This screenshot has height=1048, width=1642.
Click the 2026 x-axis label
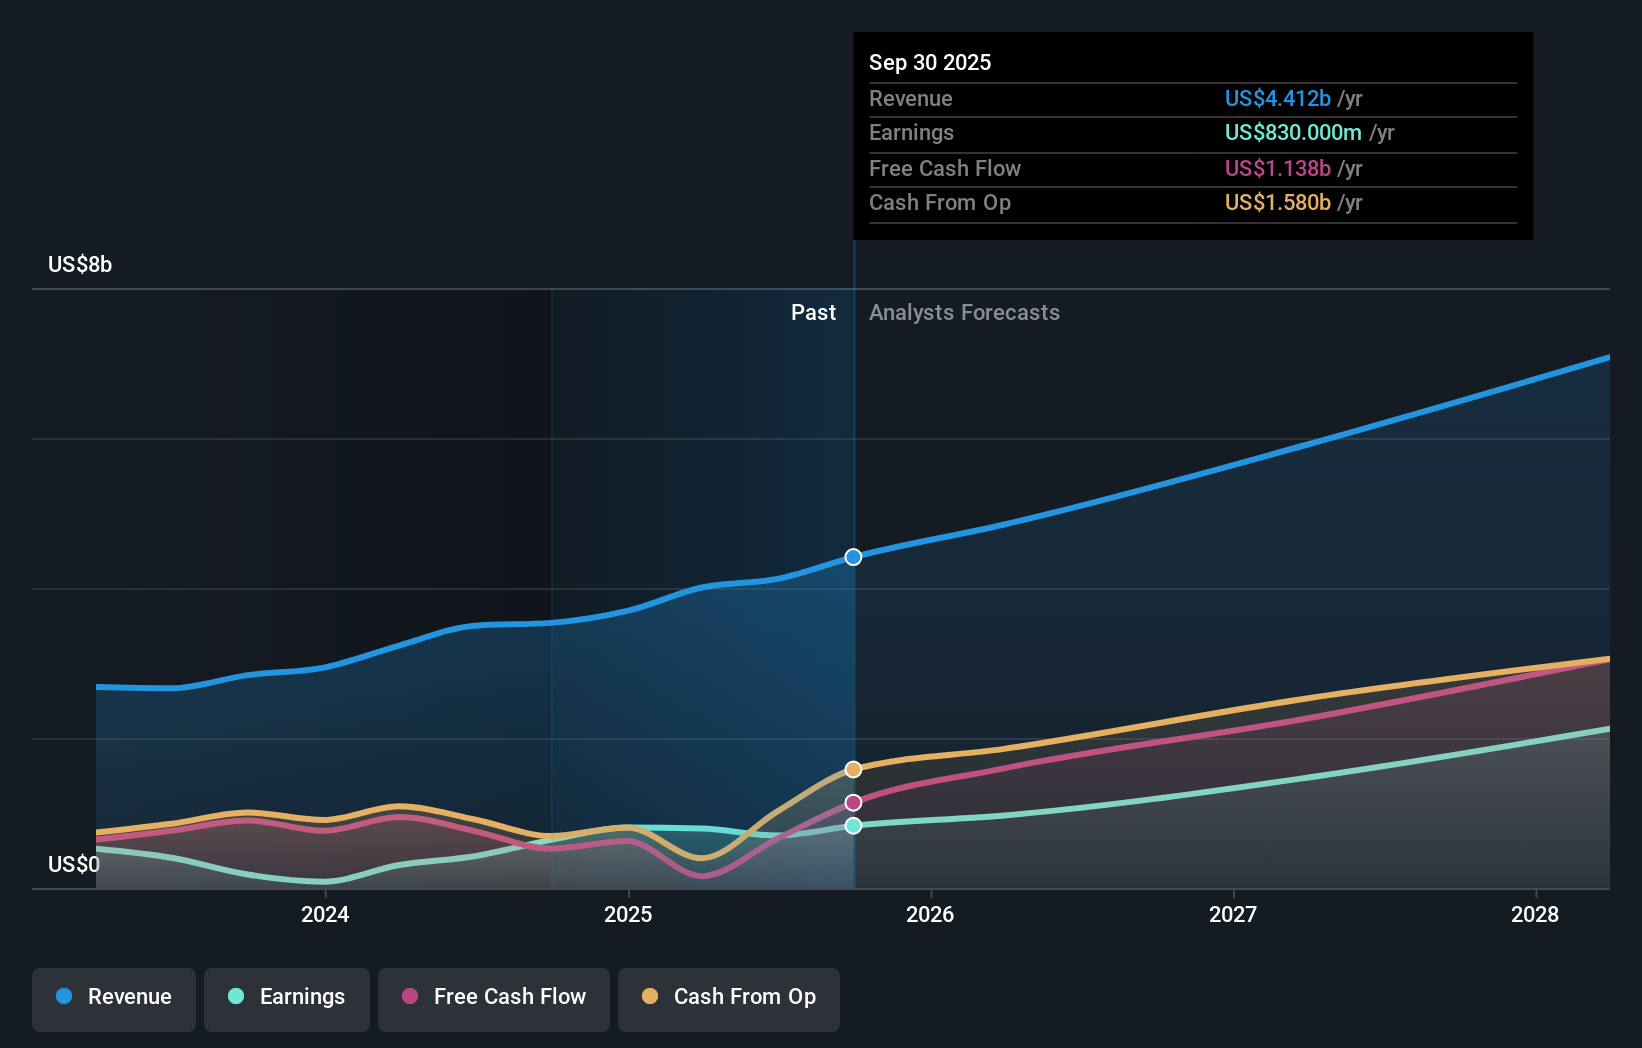pos(930,914)
